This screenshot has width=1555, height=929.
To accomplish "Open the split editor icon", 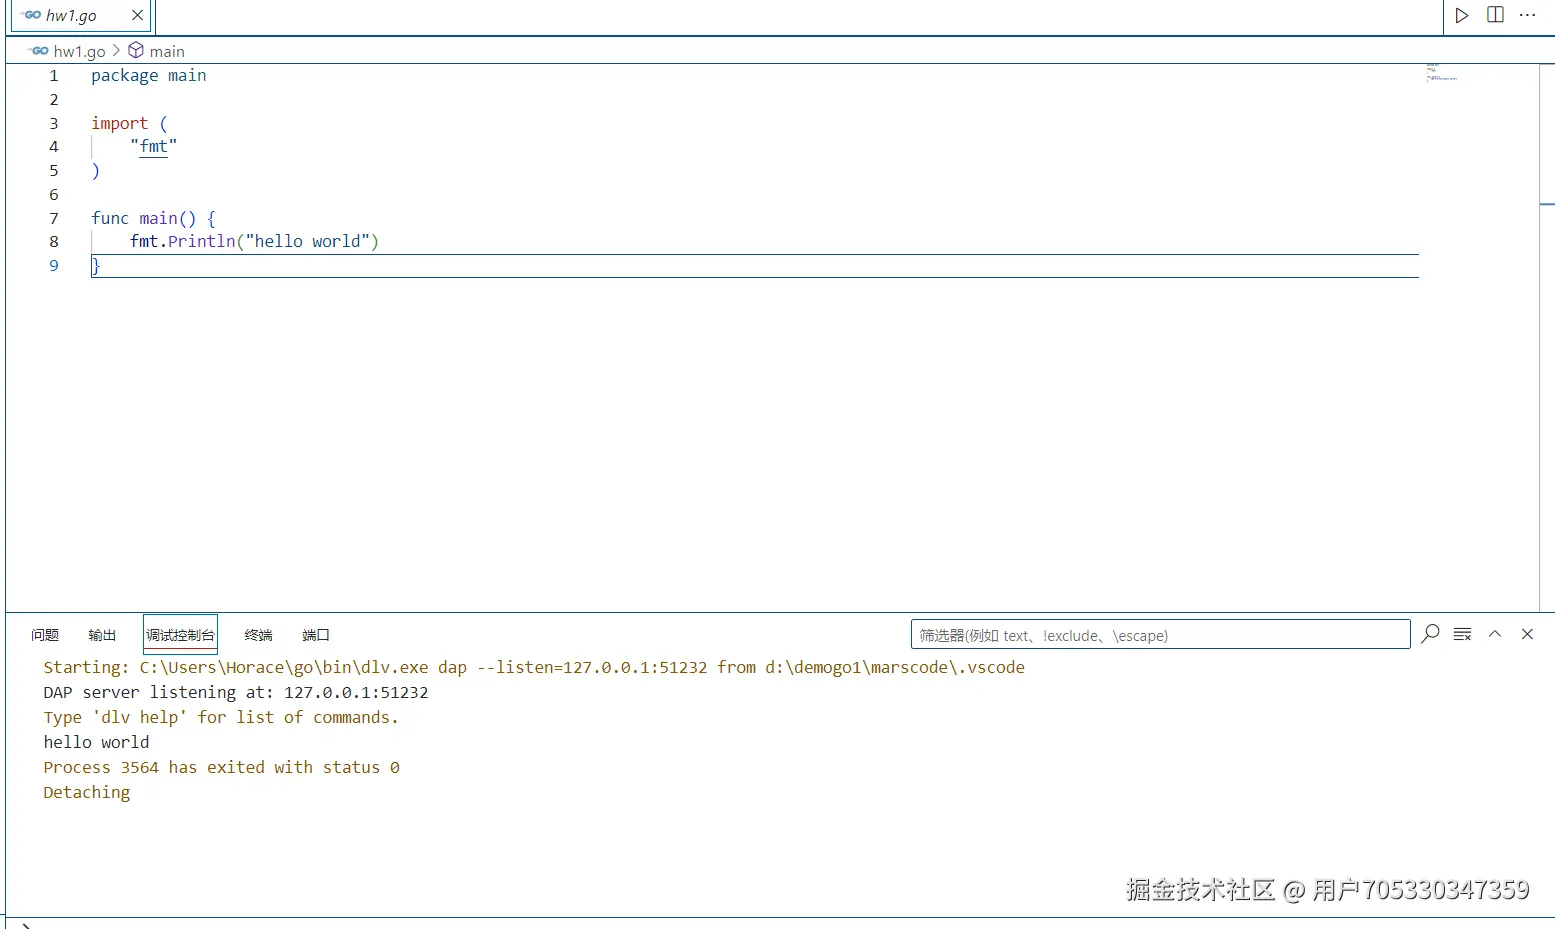I will [x=1494, y=15].
